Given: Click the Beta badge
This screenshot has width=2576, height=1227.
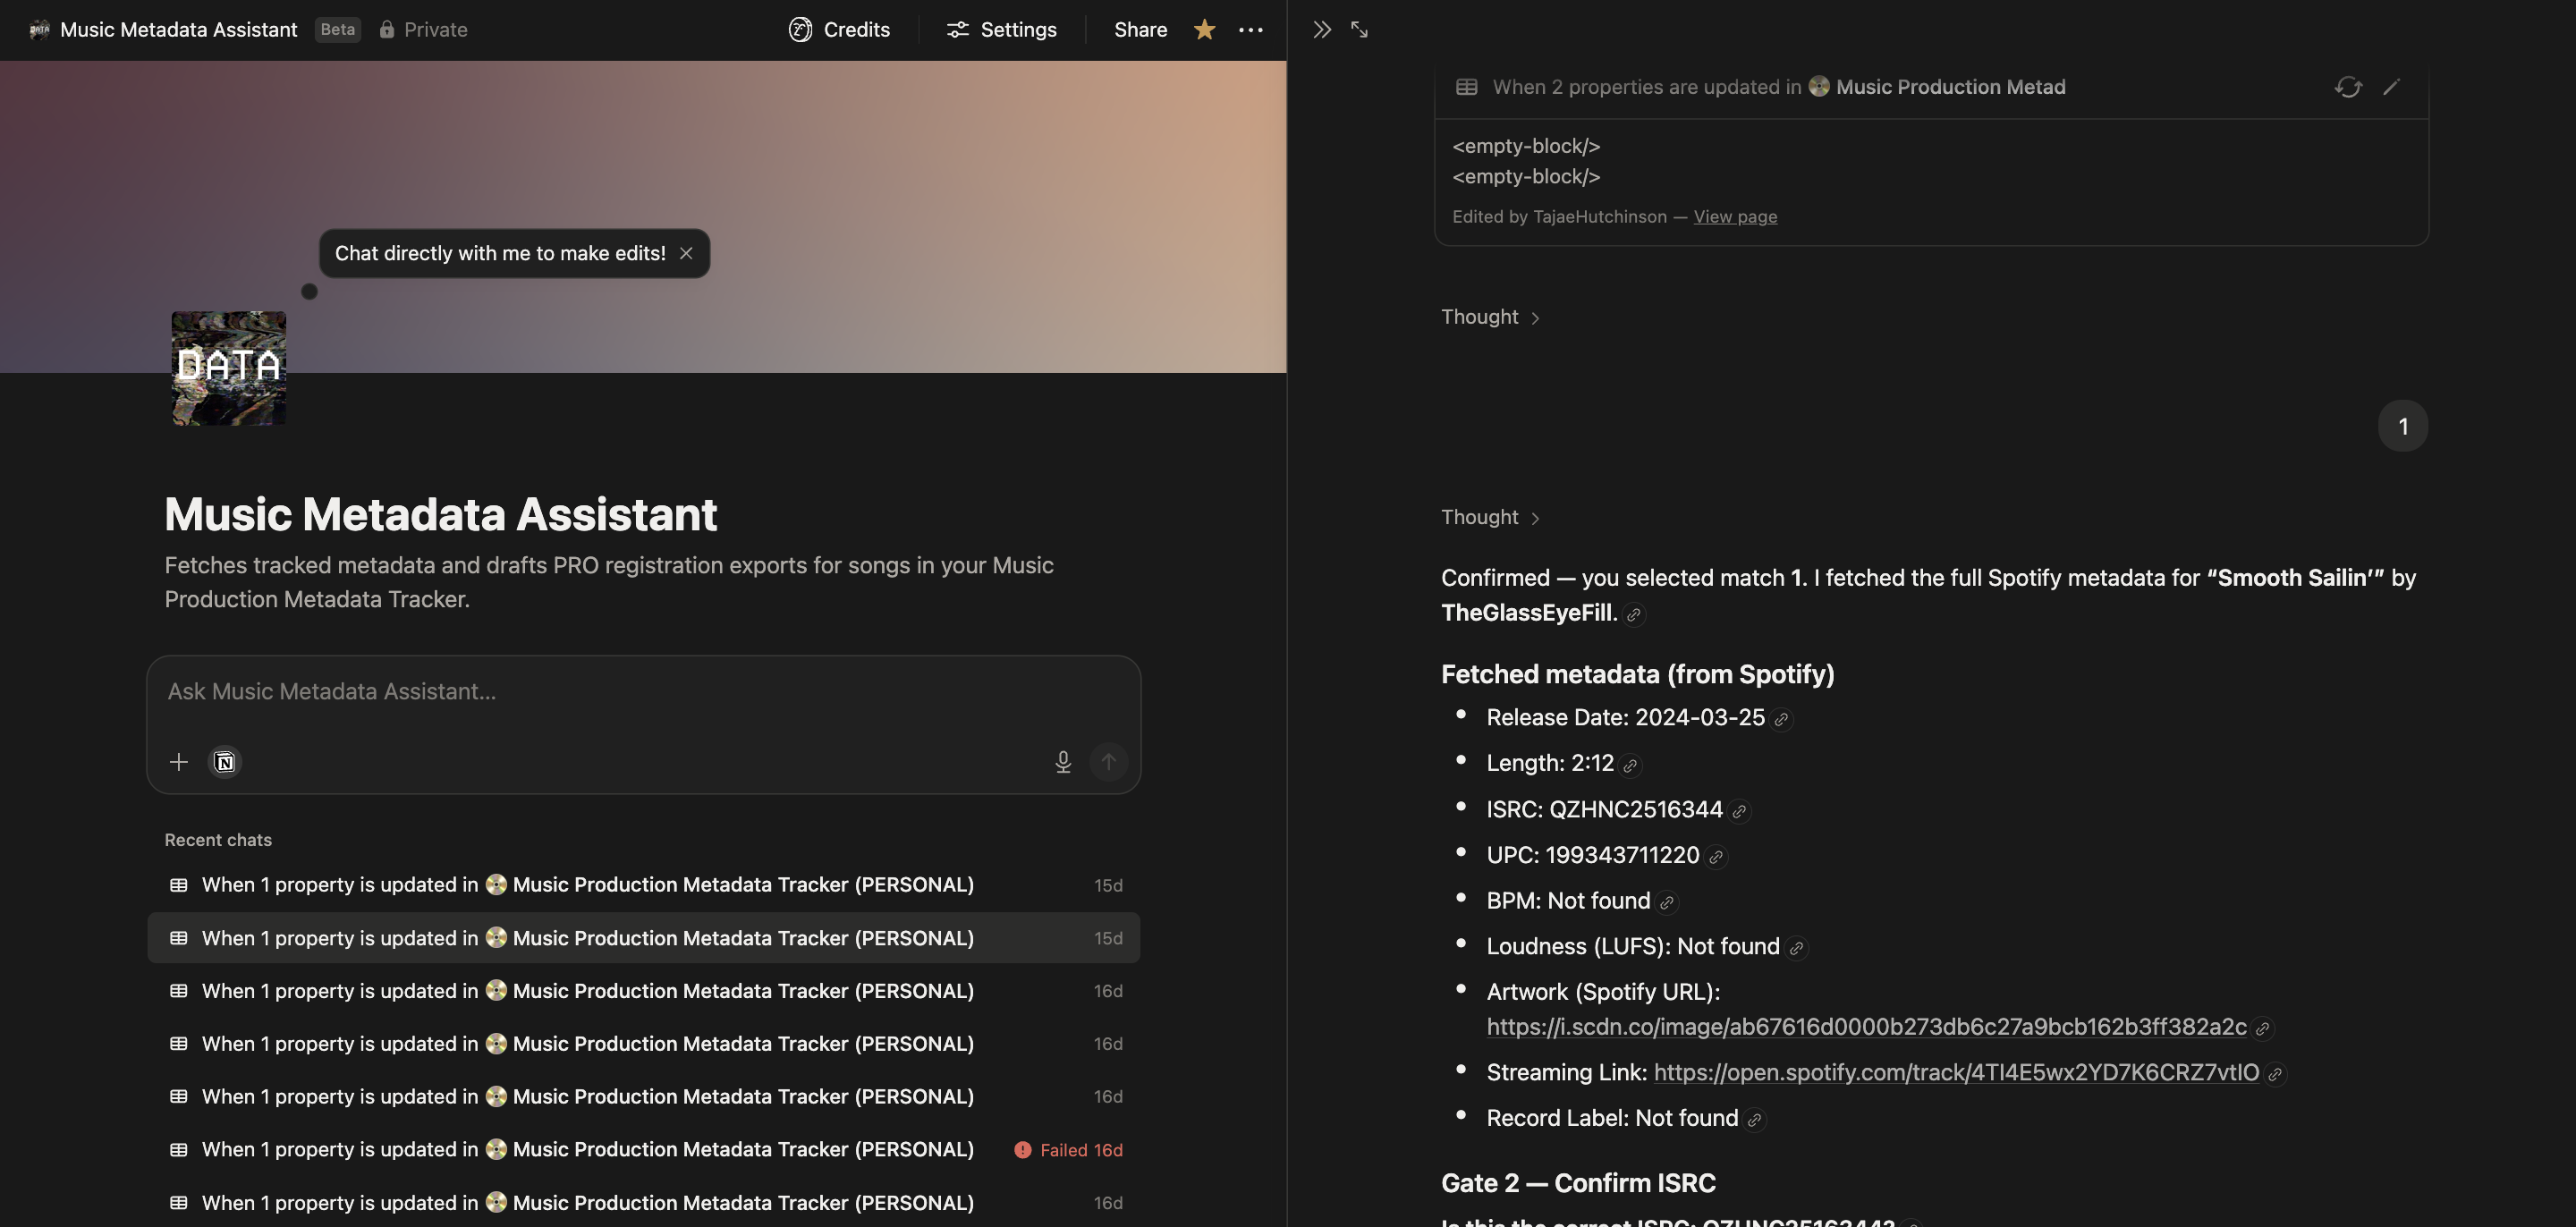Looking at the screenshot, I should coord(337,30).
